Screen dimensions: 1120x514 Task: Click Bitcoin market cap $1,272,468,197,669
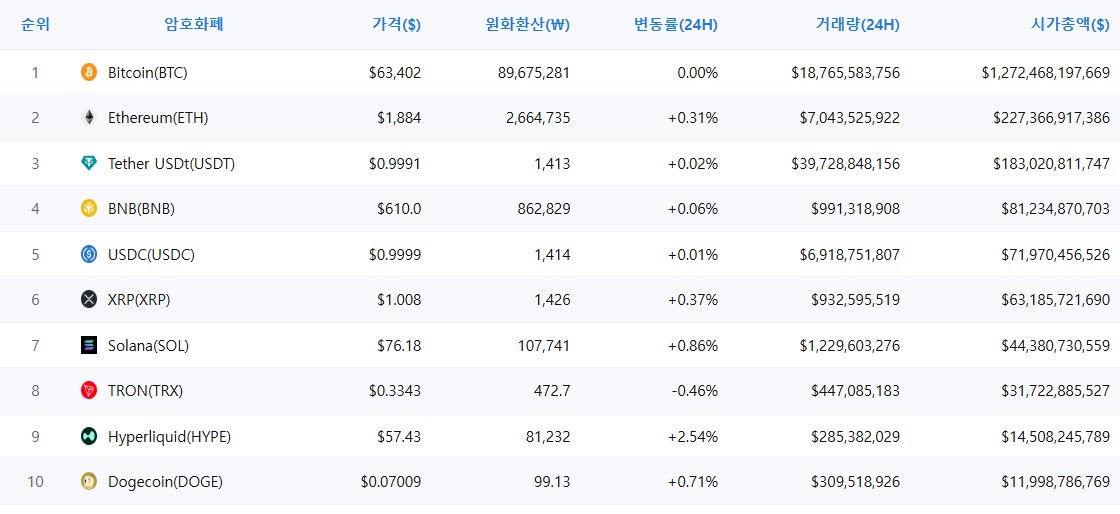(1046, 72)
